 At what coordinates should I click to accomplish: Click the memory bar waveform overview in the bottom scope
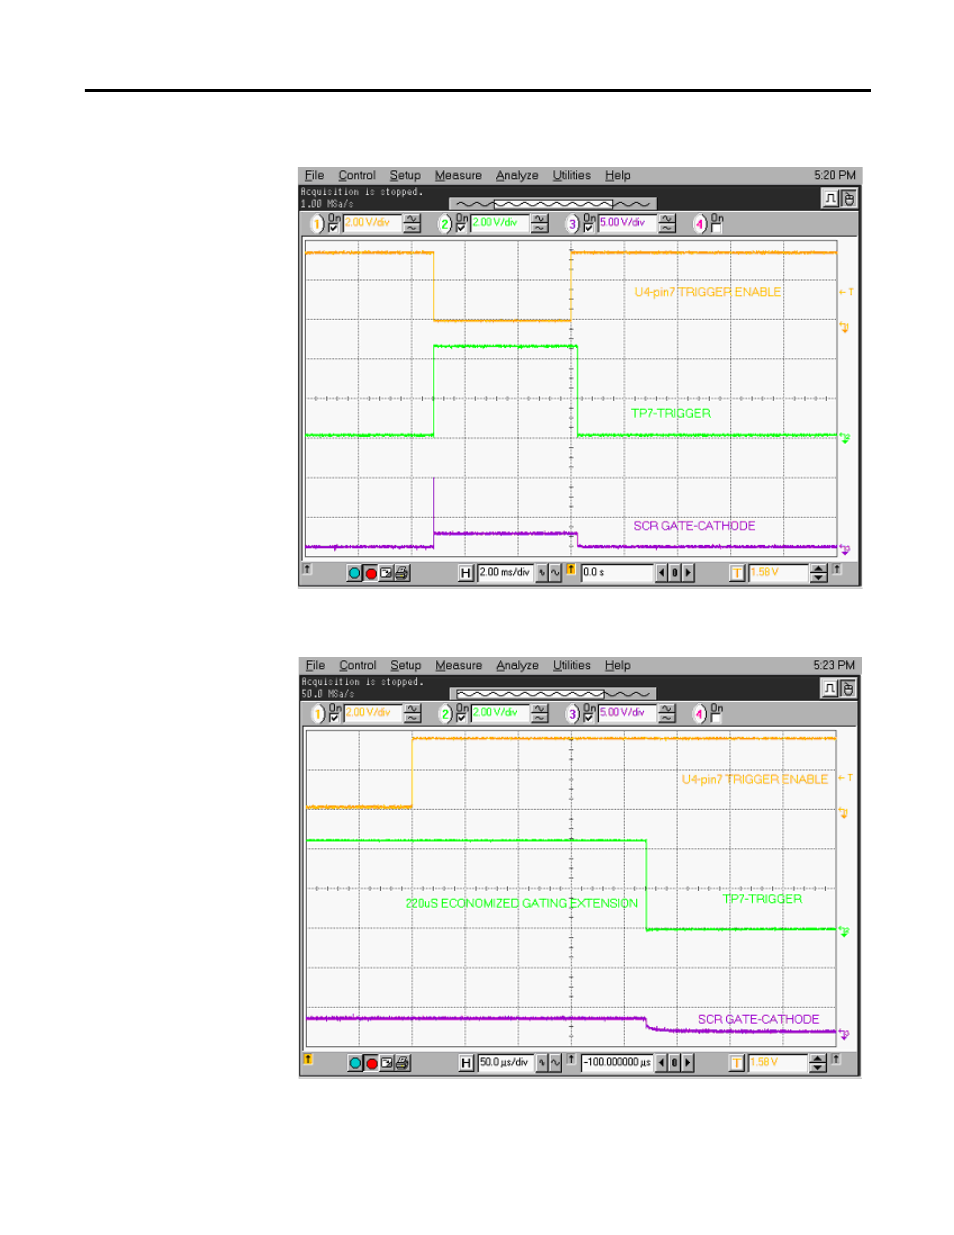pyautogui.click(x=552, y=694)
